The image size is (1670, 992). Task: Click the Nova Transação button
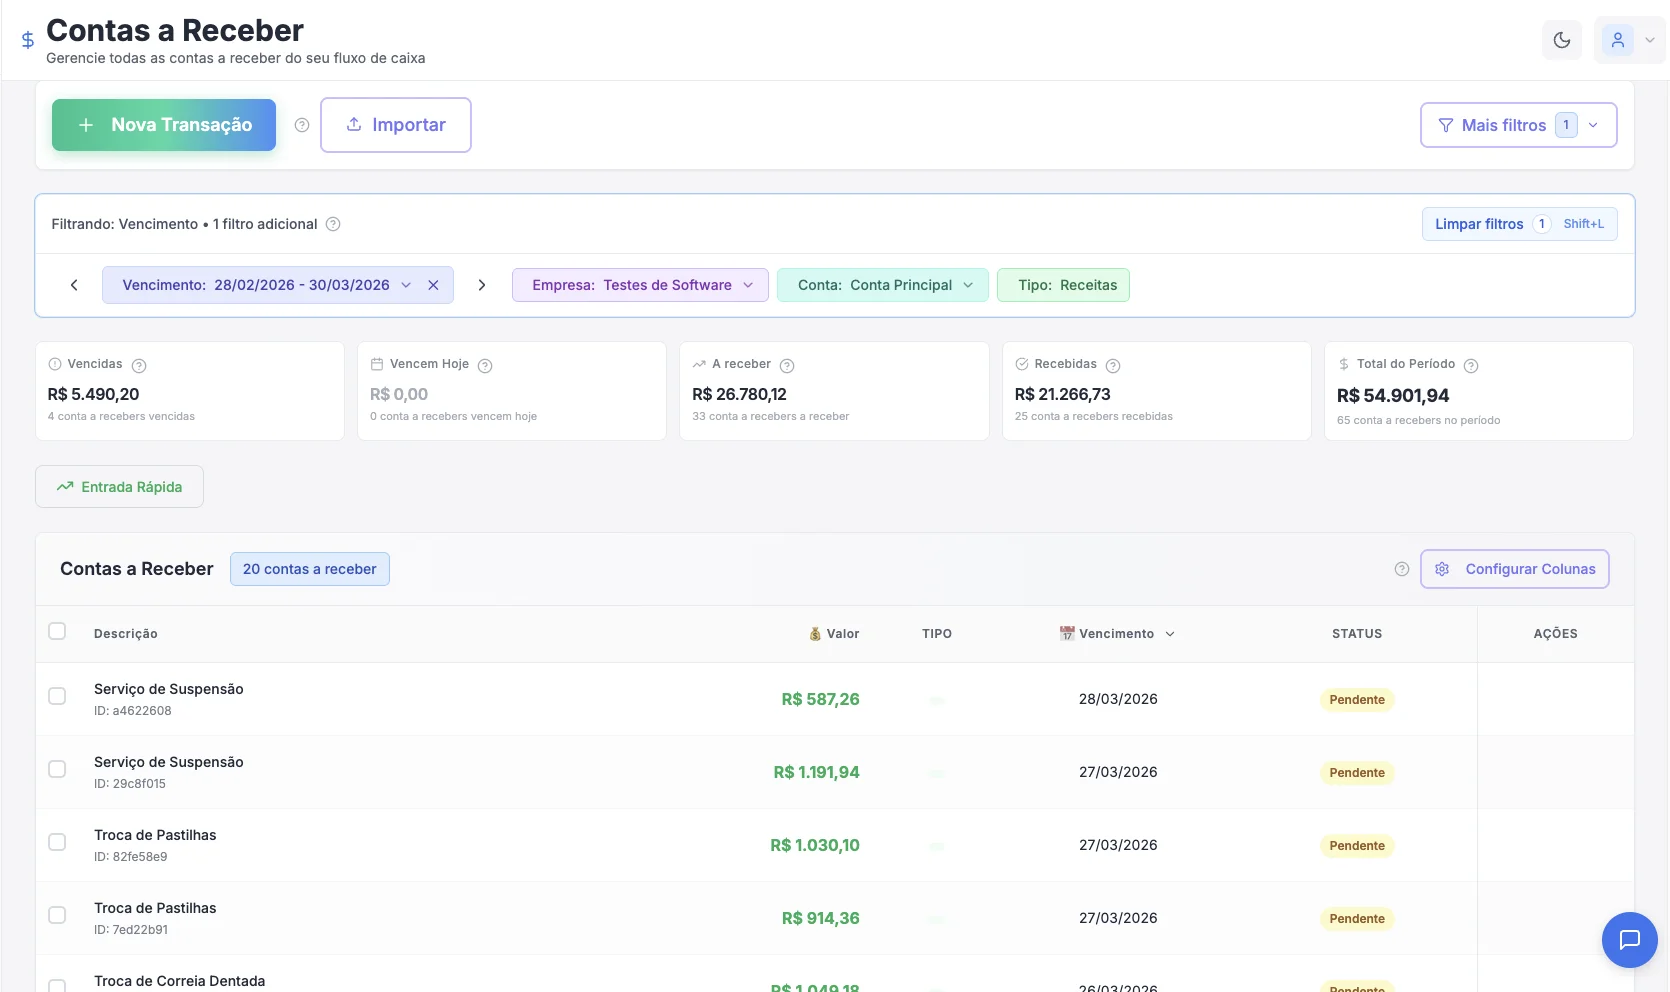pyautogui.click(x=164, y=125)
